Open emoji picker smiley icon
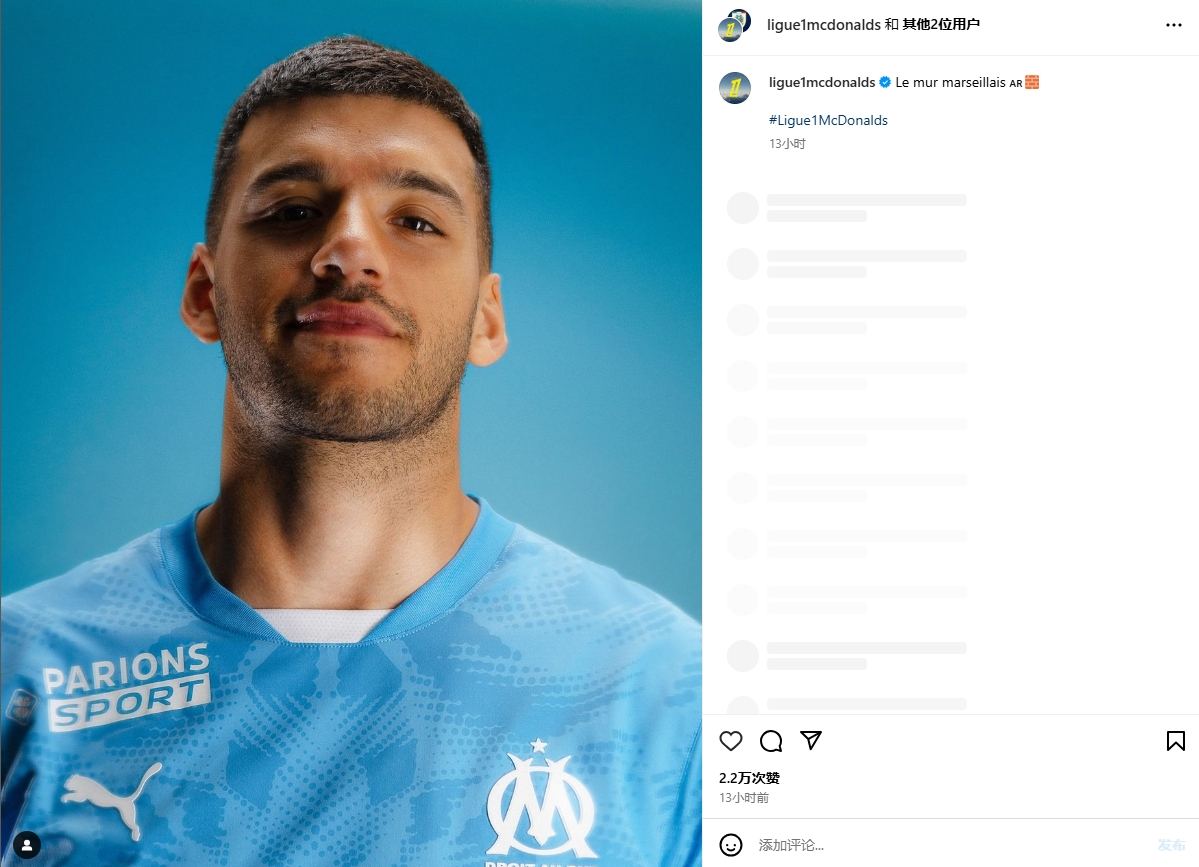The height and width of the screenshot is (867, 1199). pos(731,845)
